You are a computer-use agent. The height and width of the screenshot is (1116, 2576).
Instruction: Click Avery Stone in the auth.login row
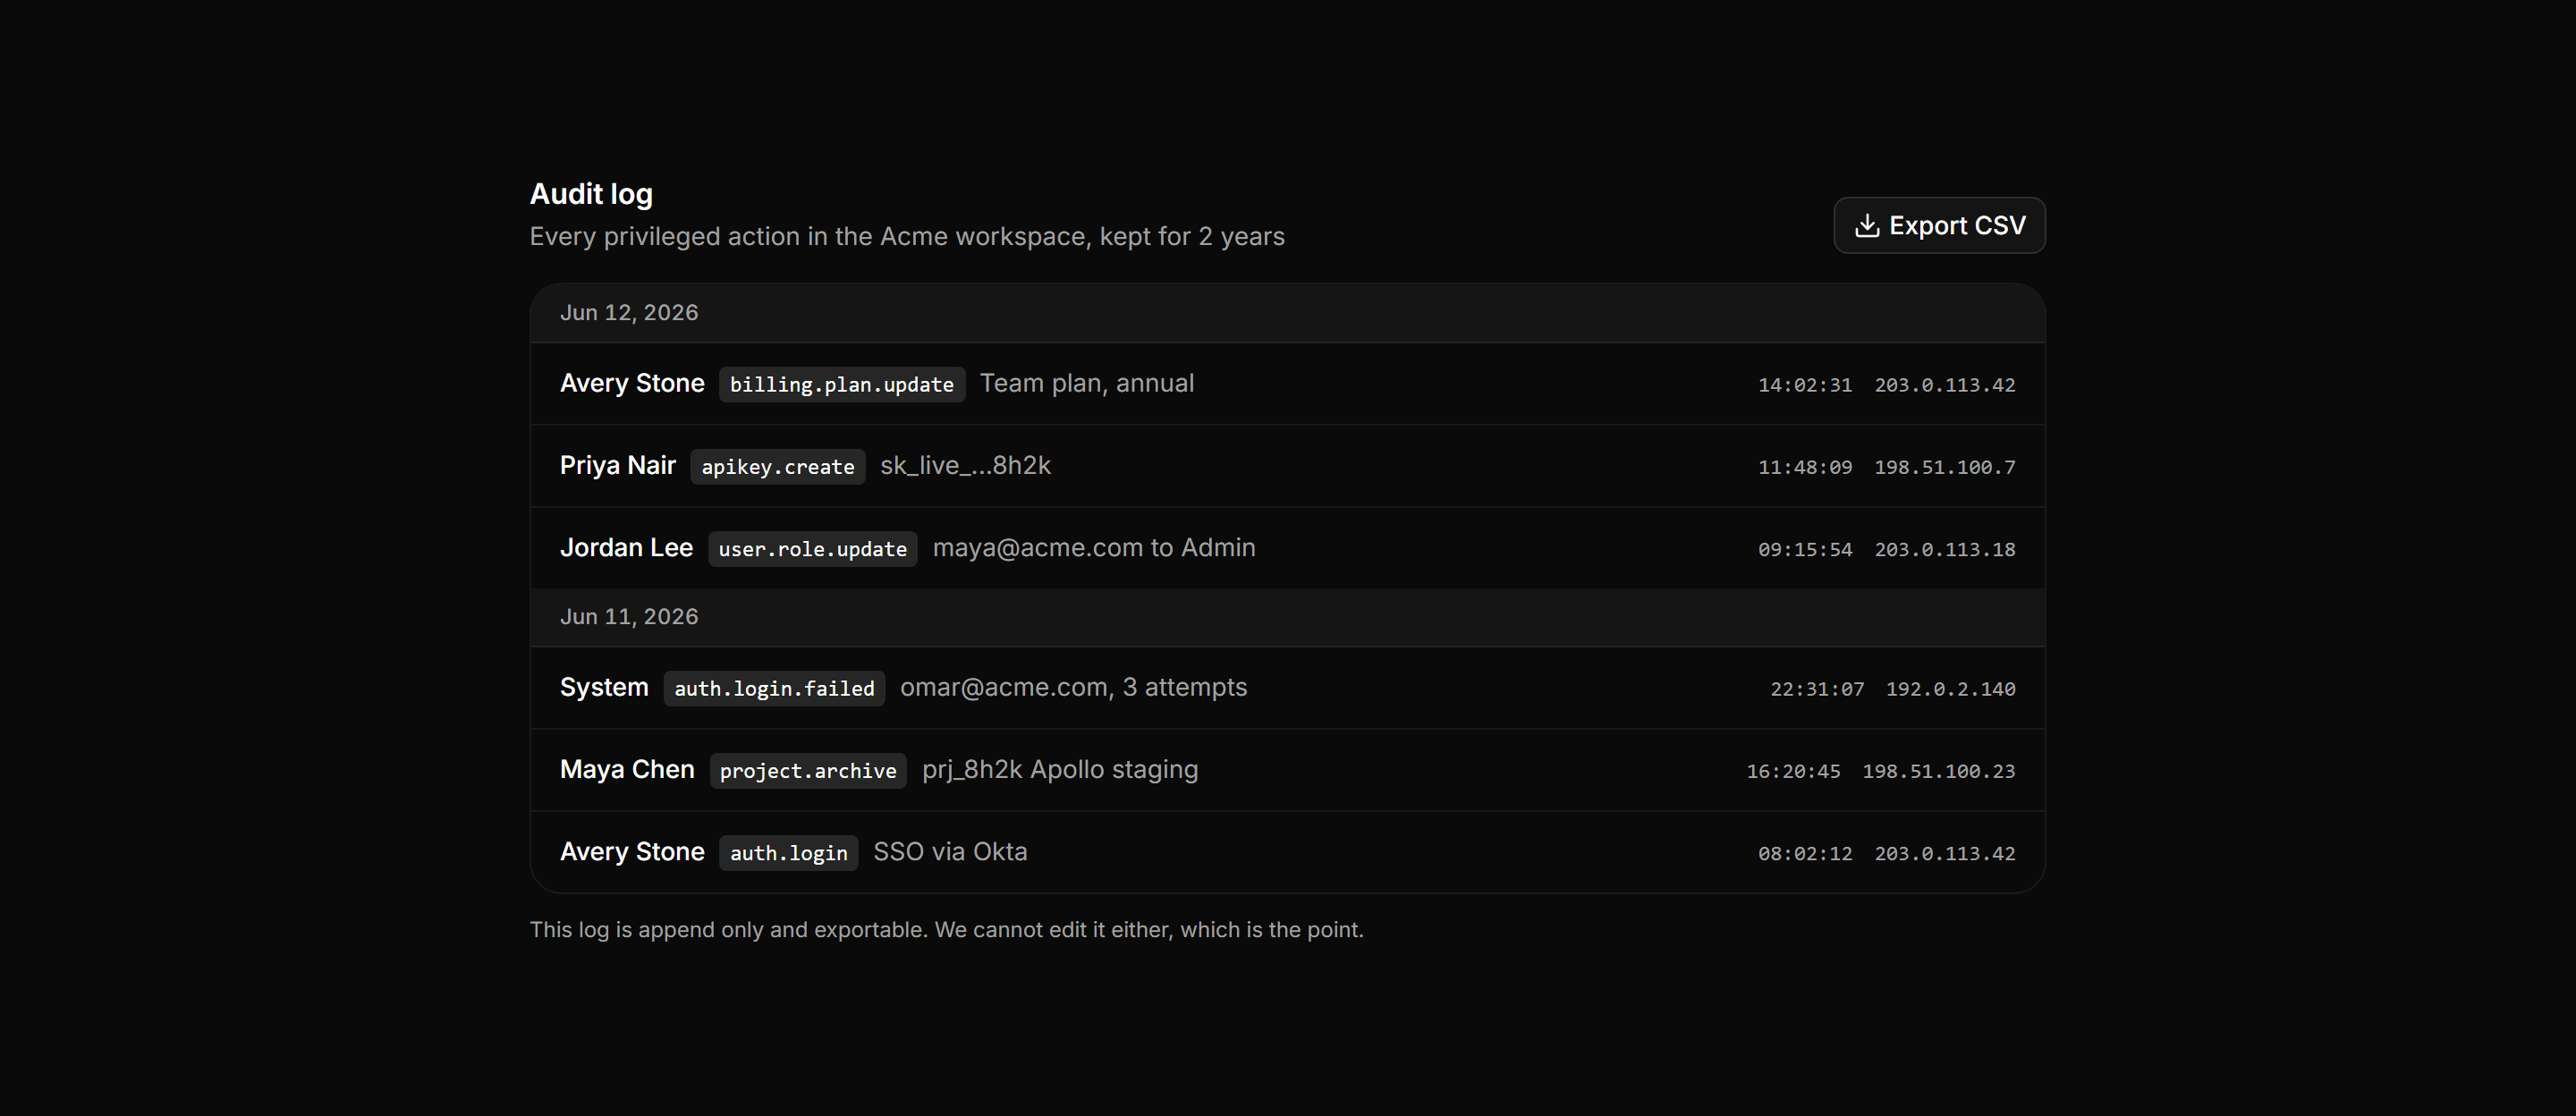click(x=632, y=852)
